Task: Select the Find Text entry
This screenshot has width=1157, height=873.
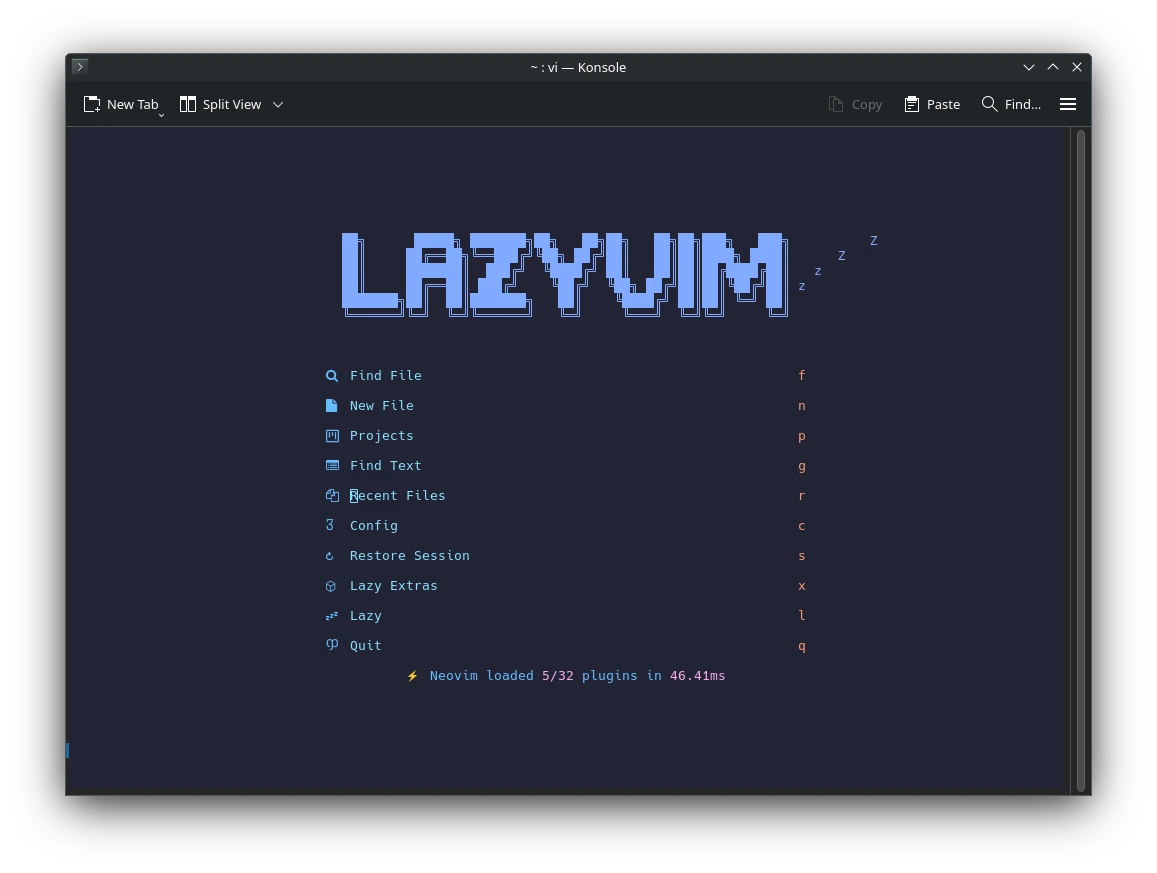Action: pyautogui.click(x=566, y=466)
